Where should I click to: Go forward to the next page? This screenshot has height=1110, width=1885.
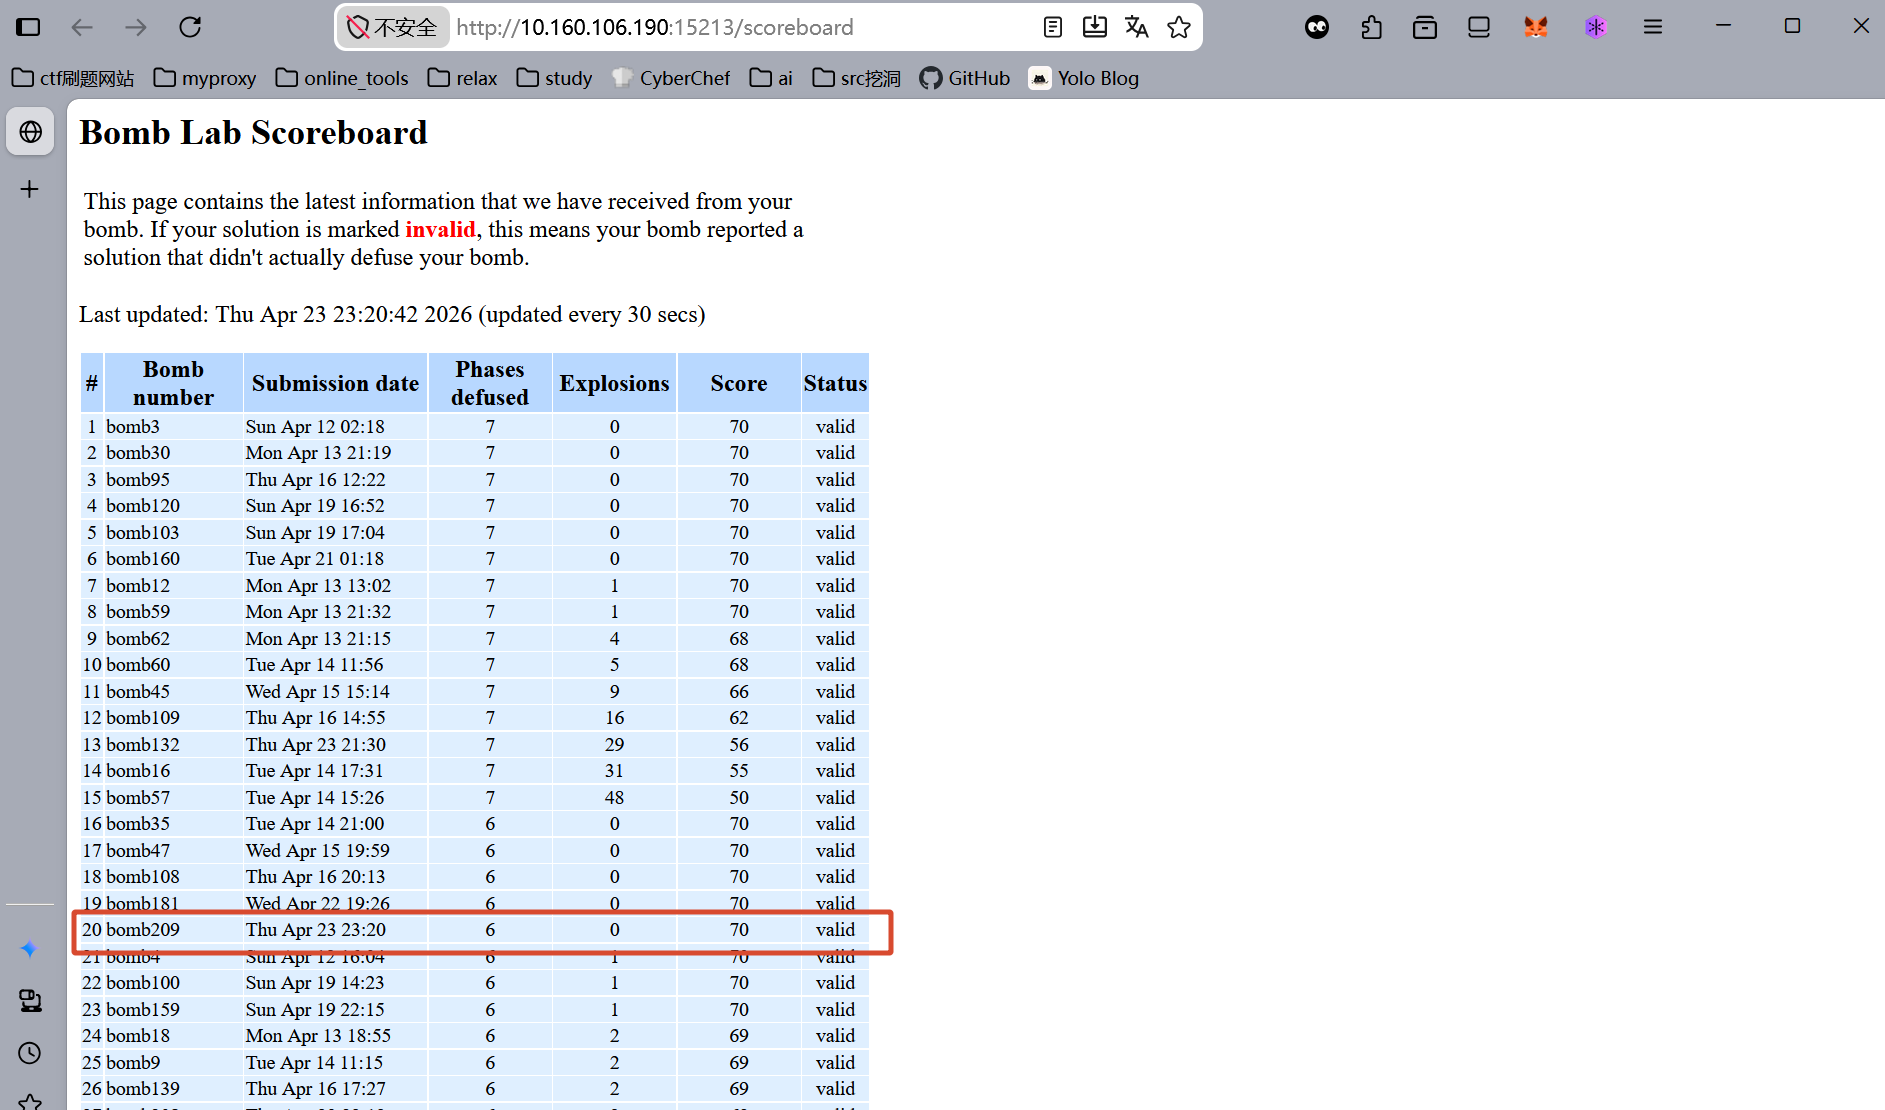(x=136, y=27)
